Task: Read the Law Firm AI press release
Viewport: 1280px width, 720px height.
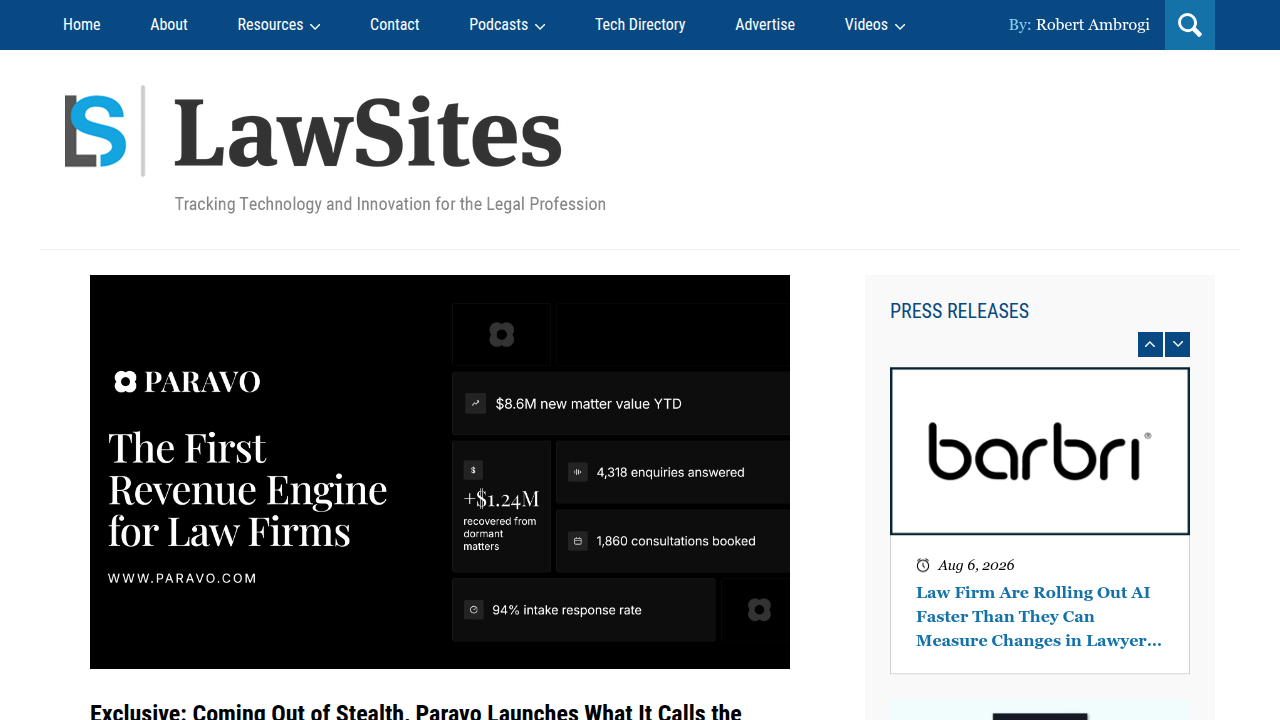Action: (x=1039, y=616)
